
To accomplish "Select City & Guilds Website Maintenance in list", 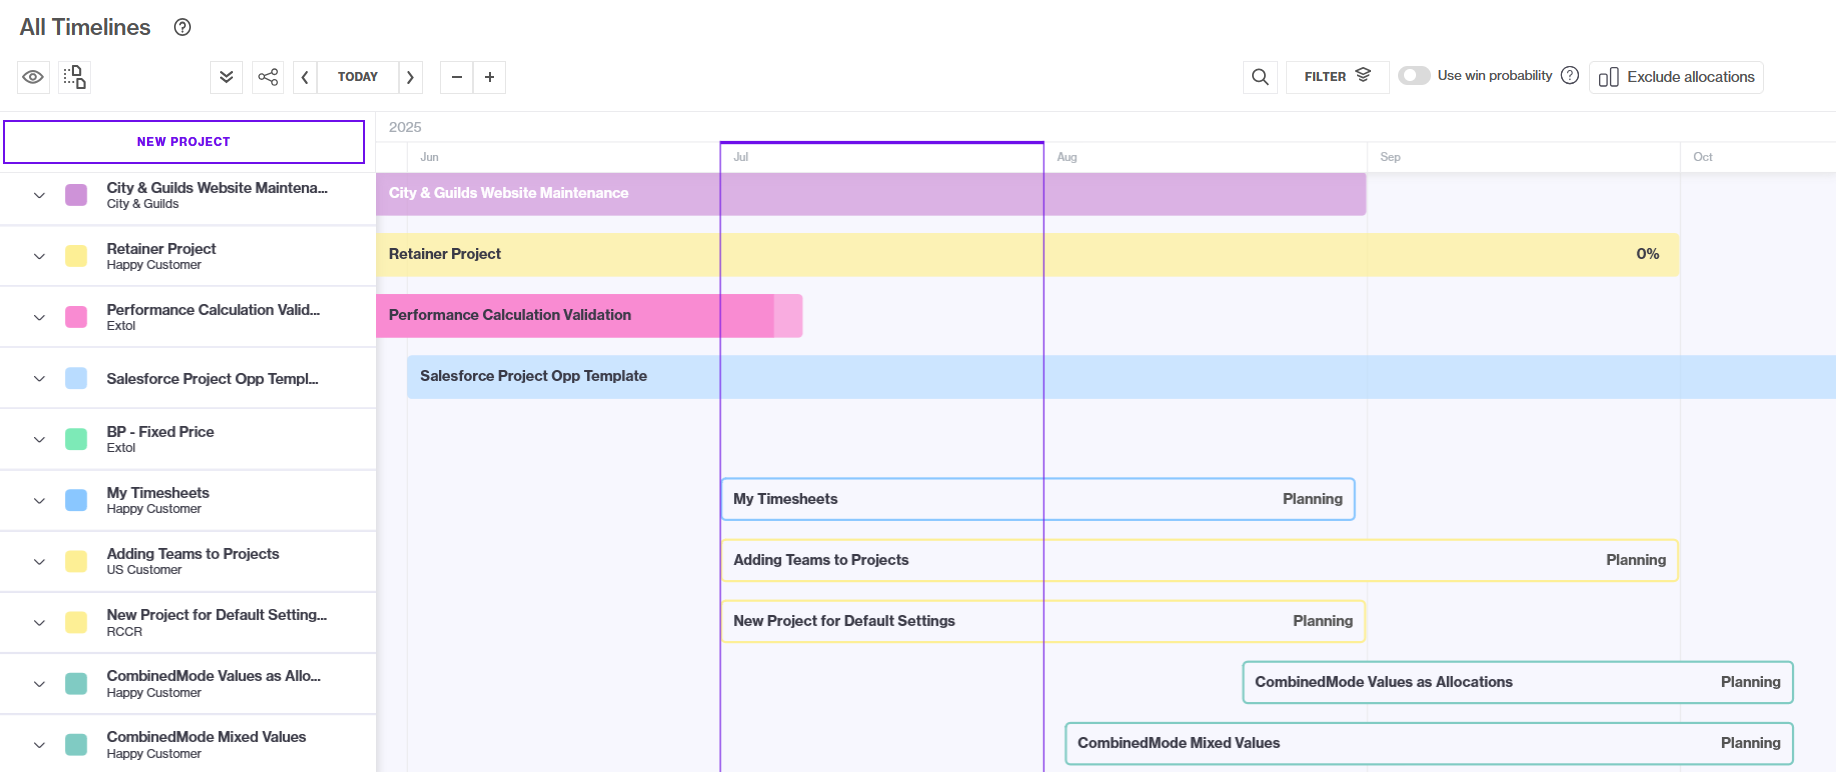I will (x=217, y=188).
